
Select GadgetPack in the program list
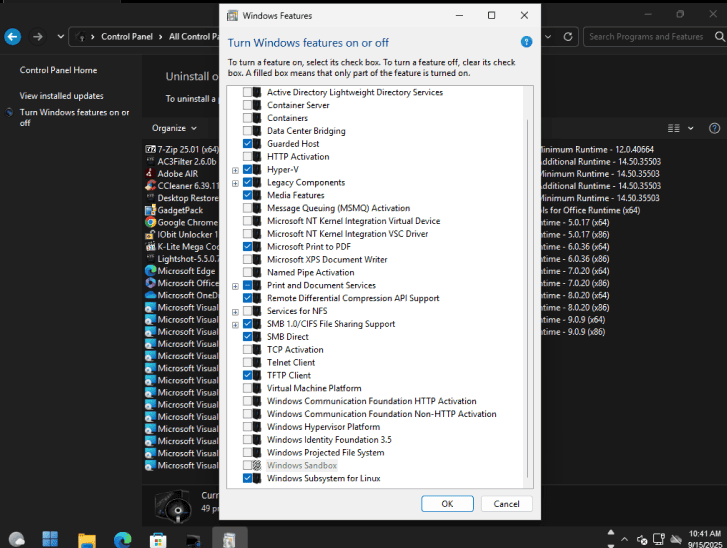pos(174,210)
